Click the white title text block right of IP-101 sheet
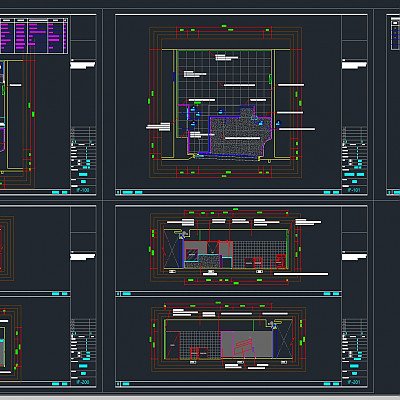The image size is (400, 400). click(x=354, y=64)
